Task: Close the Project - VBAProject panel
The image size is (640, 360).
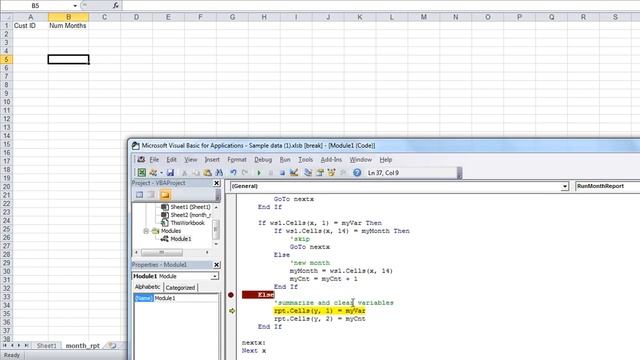Action: tap(217, 183)
